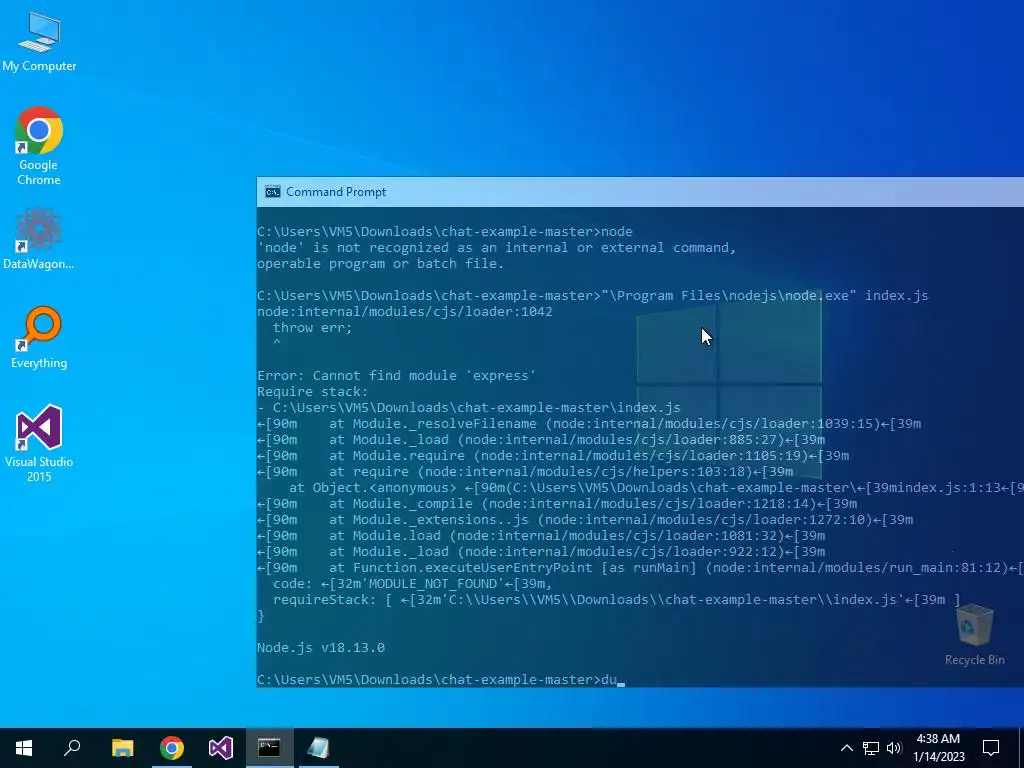Viewport: 1024px width, 768px height.
Task: Click the "throw err;" line
Action: [312, 328]
